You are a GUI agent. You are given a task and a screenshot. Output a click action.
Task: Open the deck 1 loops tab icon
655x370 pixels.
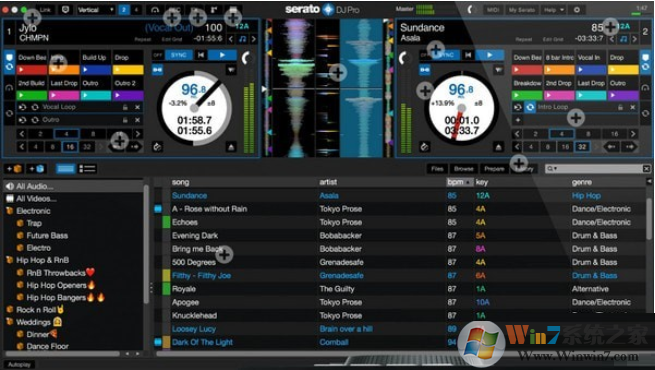pos(9,113)
